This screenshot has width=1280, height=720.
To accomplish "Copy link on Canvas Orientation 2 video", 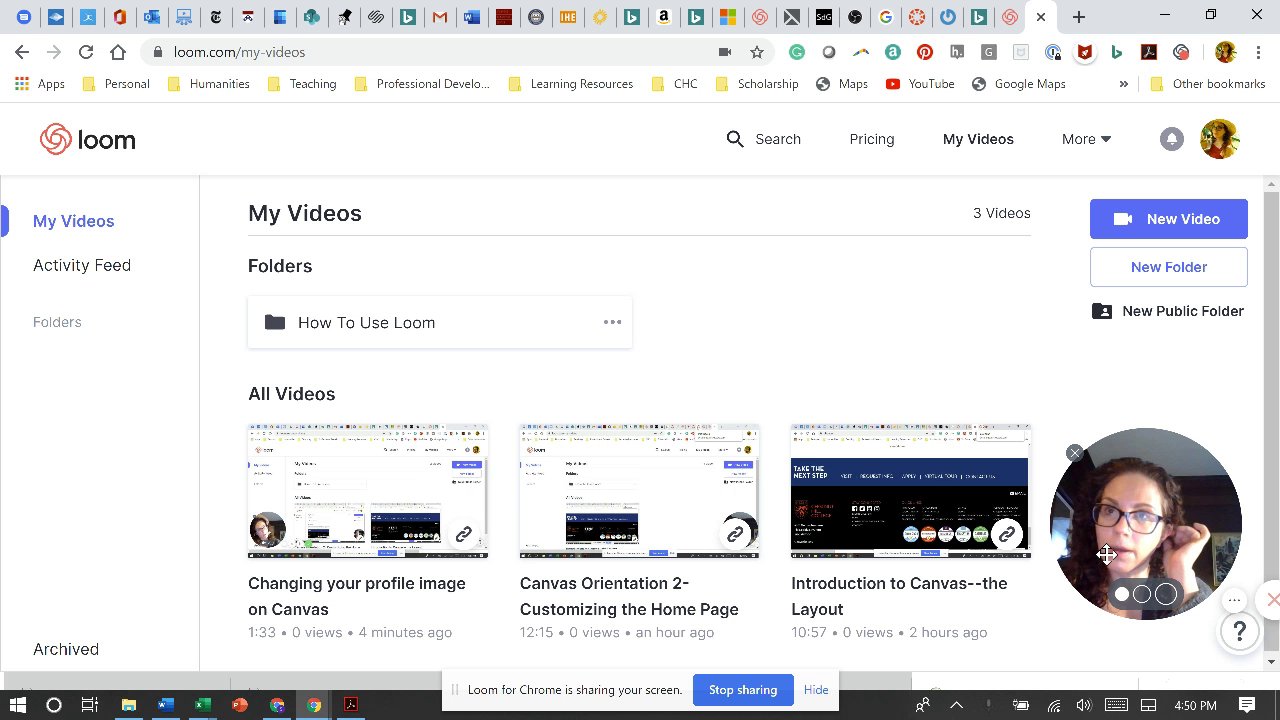I will pos(735,535).
